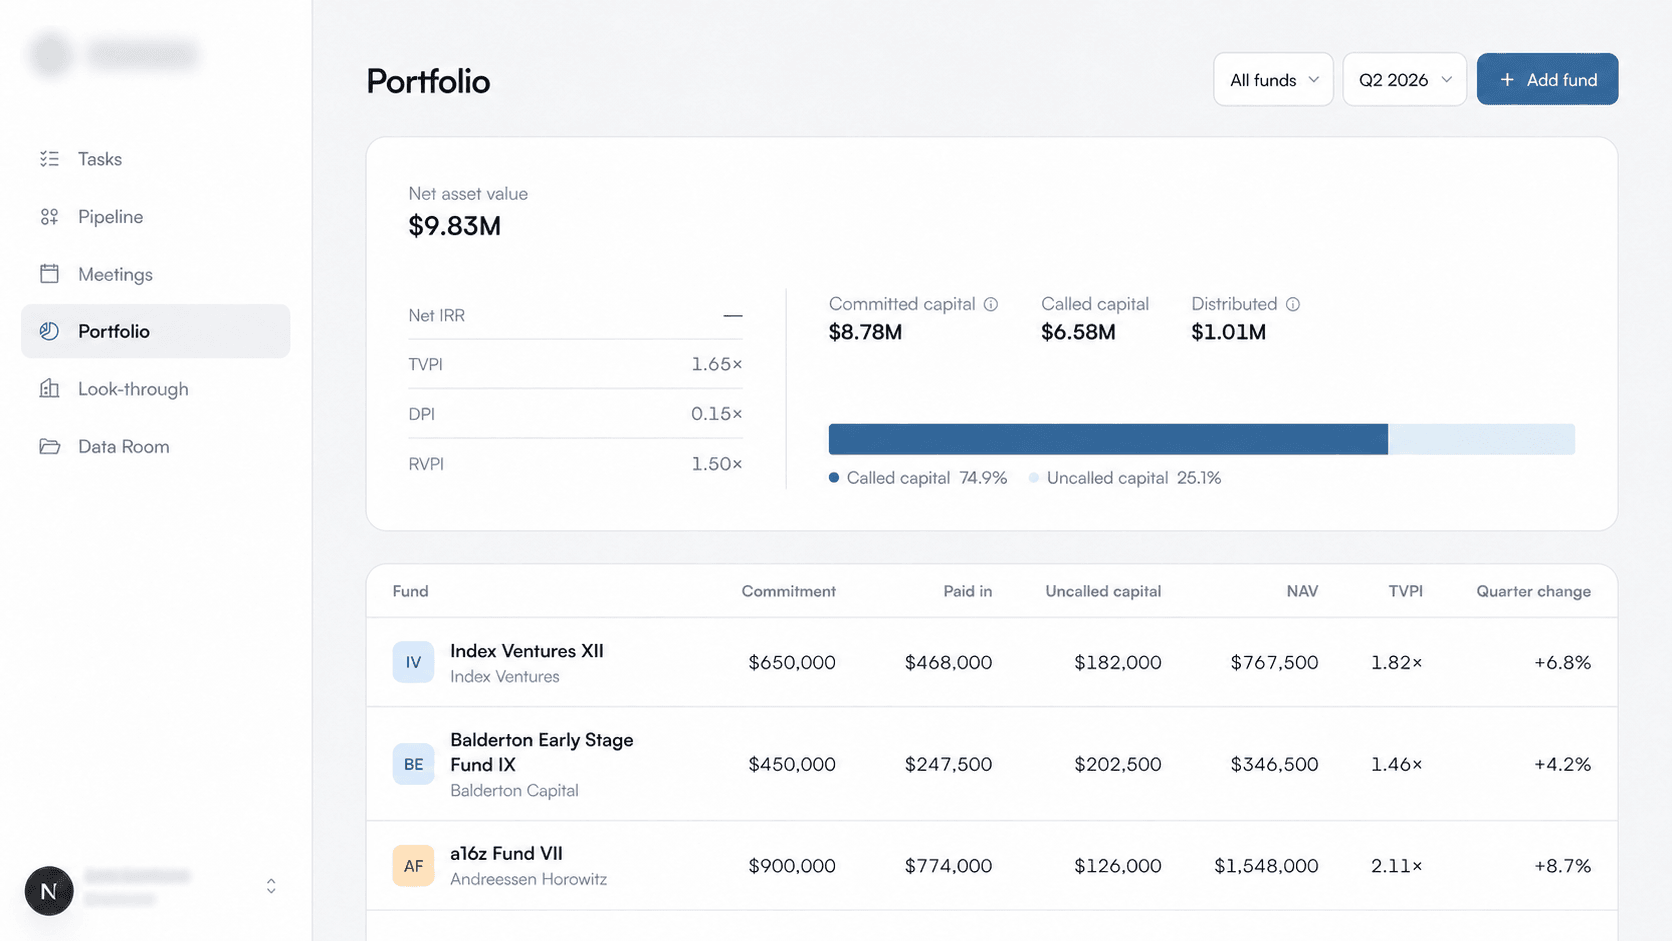Click the light uncalled capital bar segment

1481,439
